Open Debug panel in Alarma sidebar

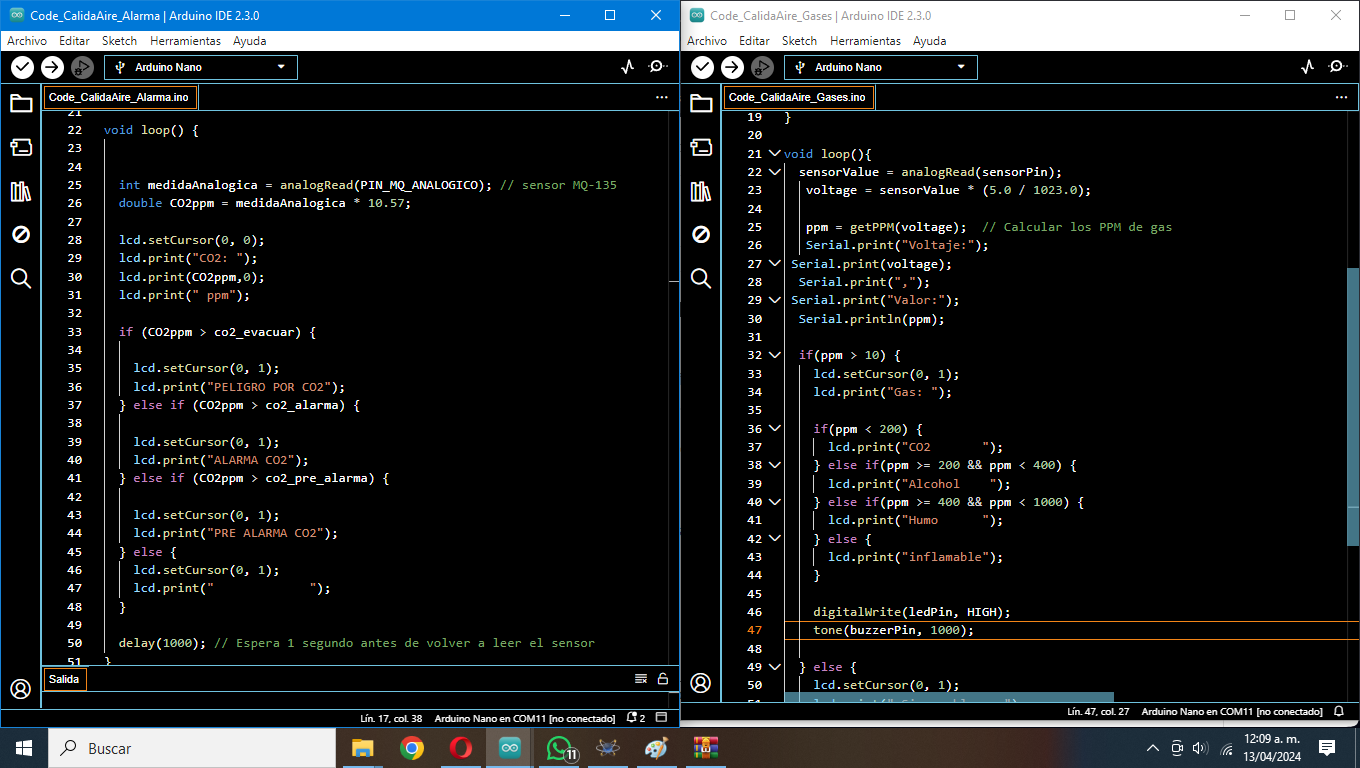click(x=21, y=234)
